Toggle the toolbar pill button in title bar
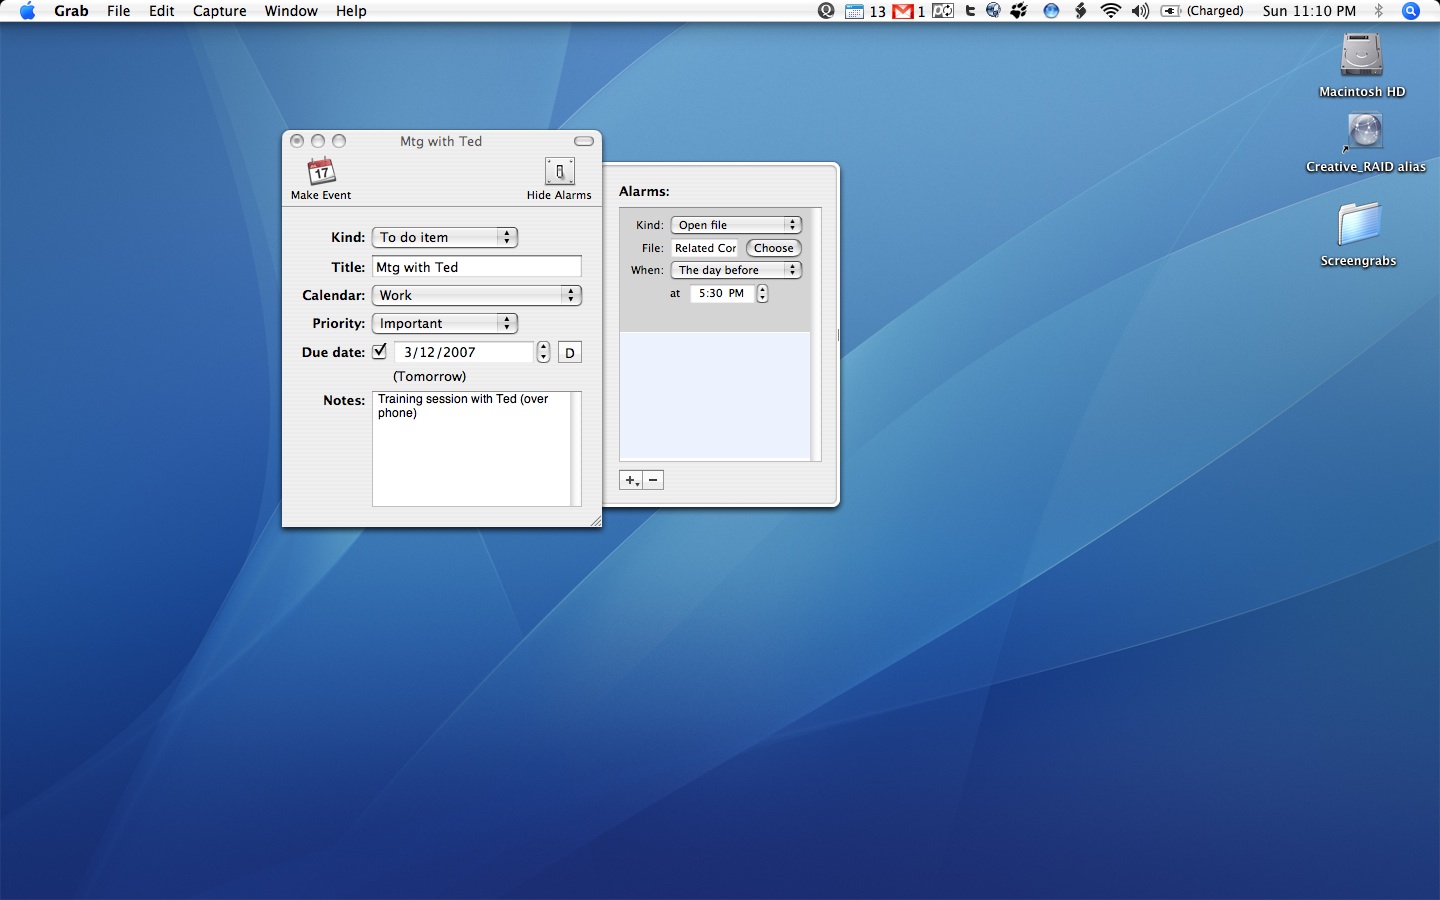This screenshot has width=1440, height=900. [584, 141]
